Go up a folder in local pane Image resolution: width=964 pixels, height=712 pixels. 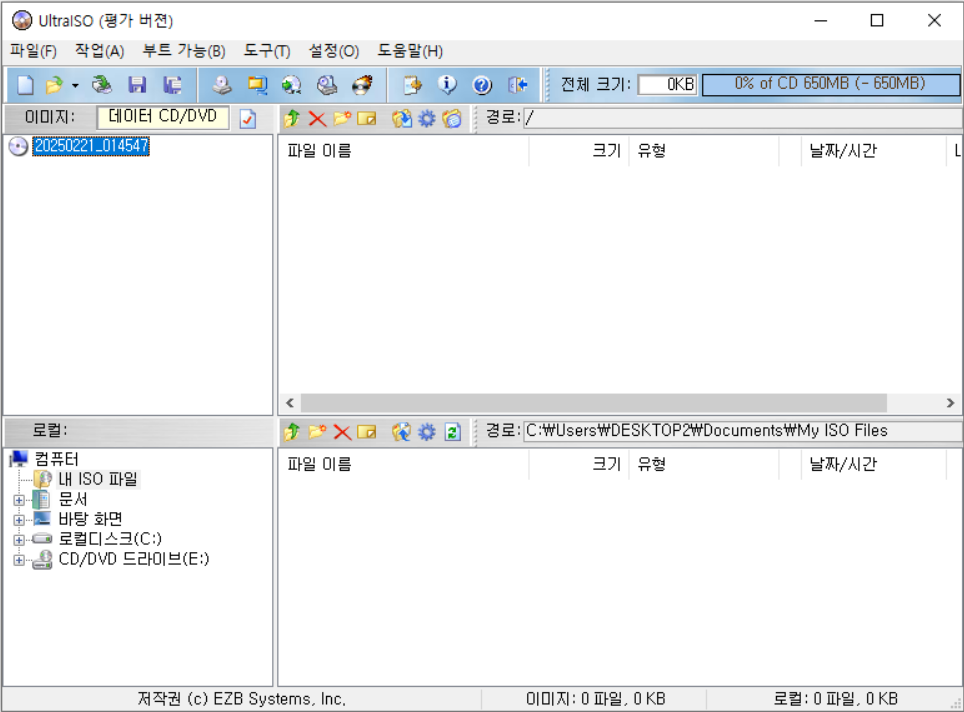292,432
